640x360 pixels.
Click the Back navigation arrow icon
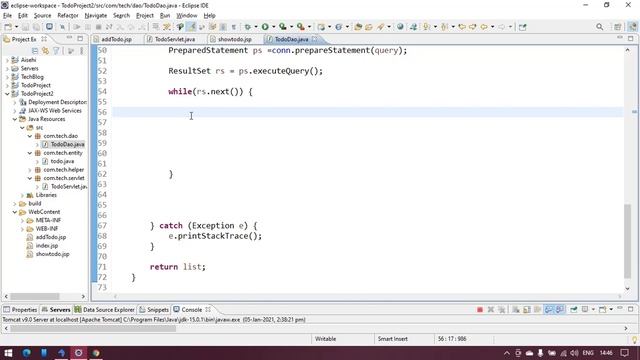[484, 27]
